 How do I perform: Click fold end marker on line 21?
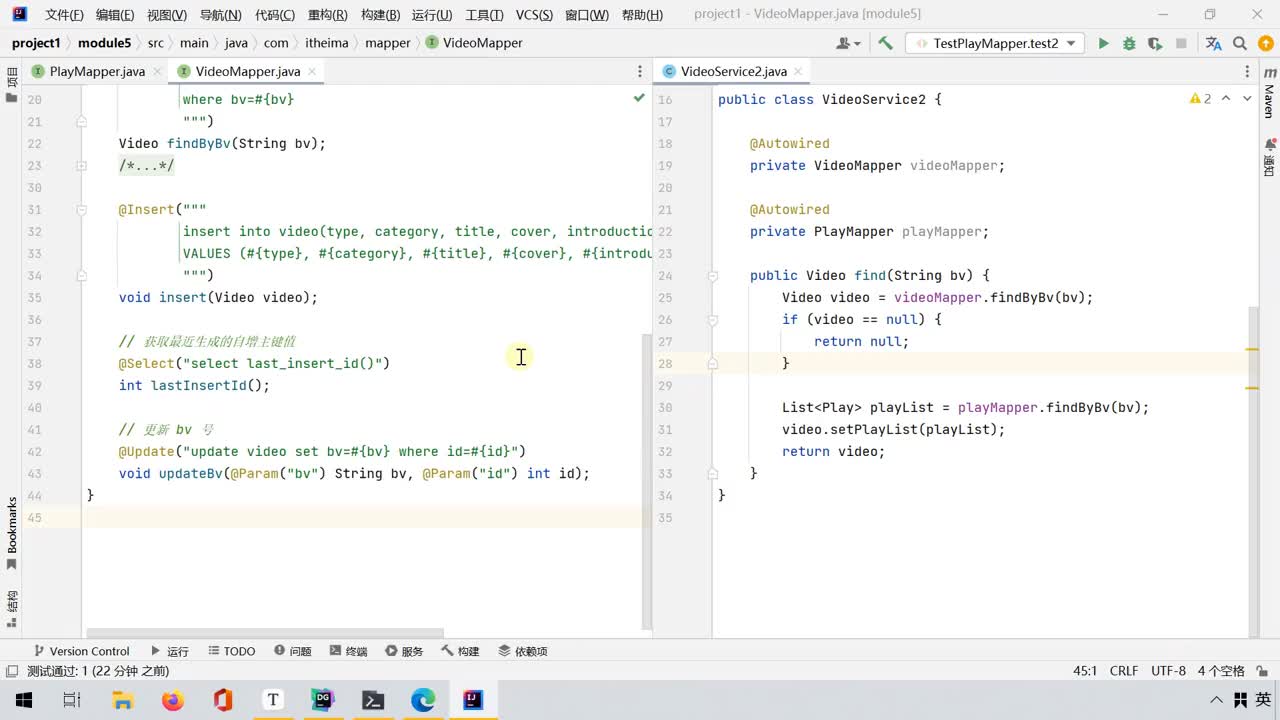81,121
